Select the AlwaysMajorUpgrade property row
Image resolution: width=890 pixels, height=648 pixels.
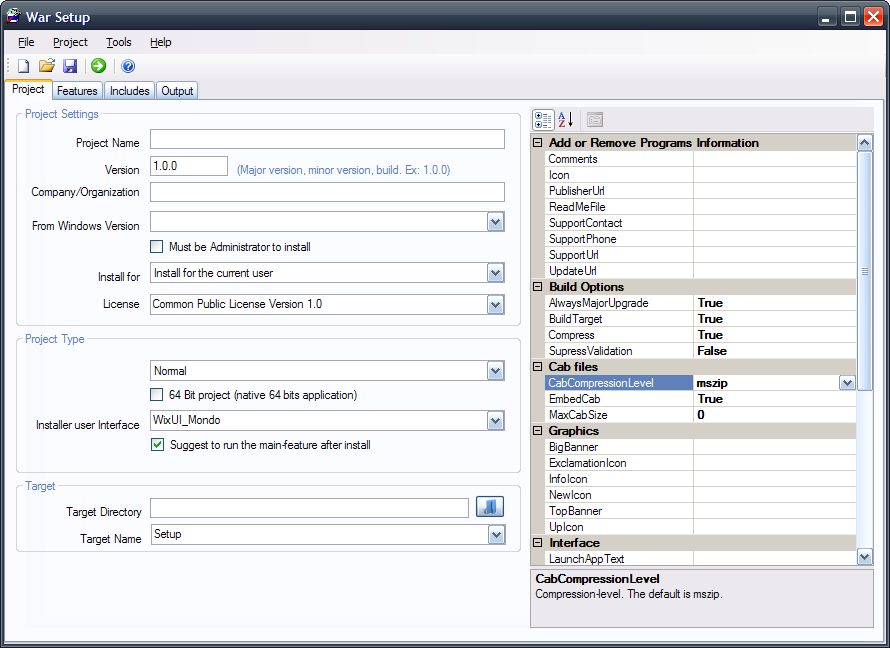[700, 303]
